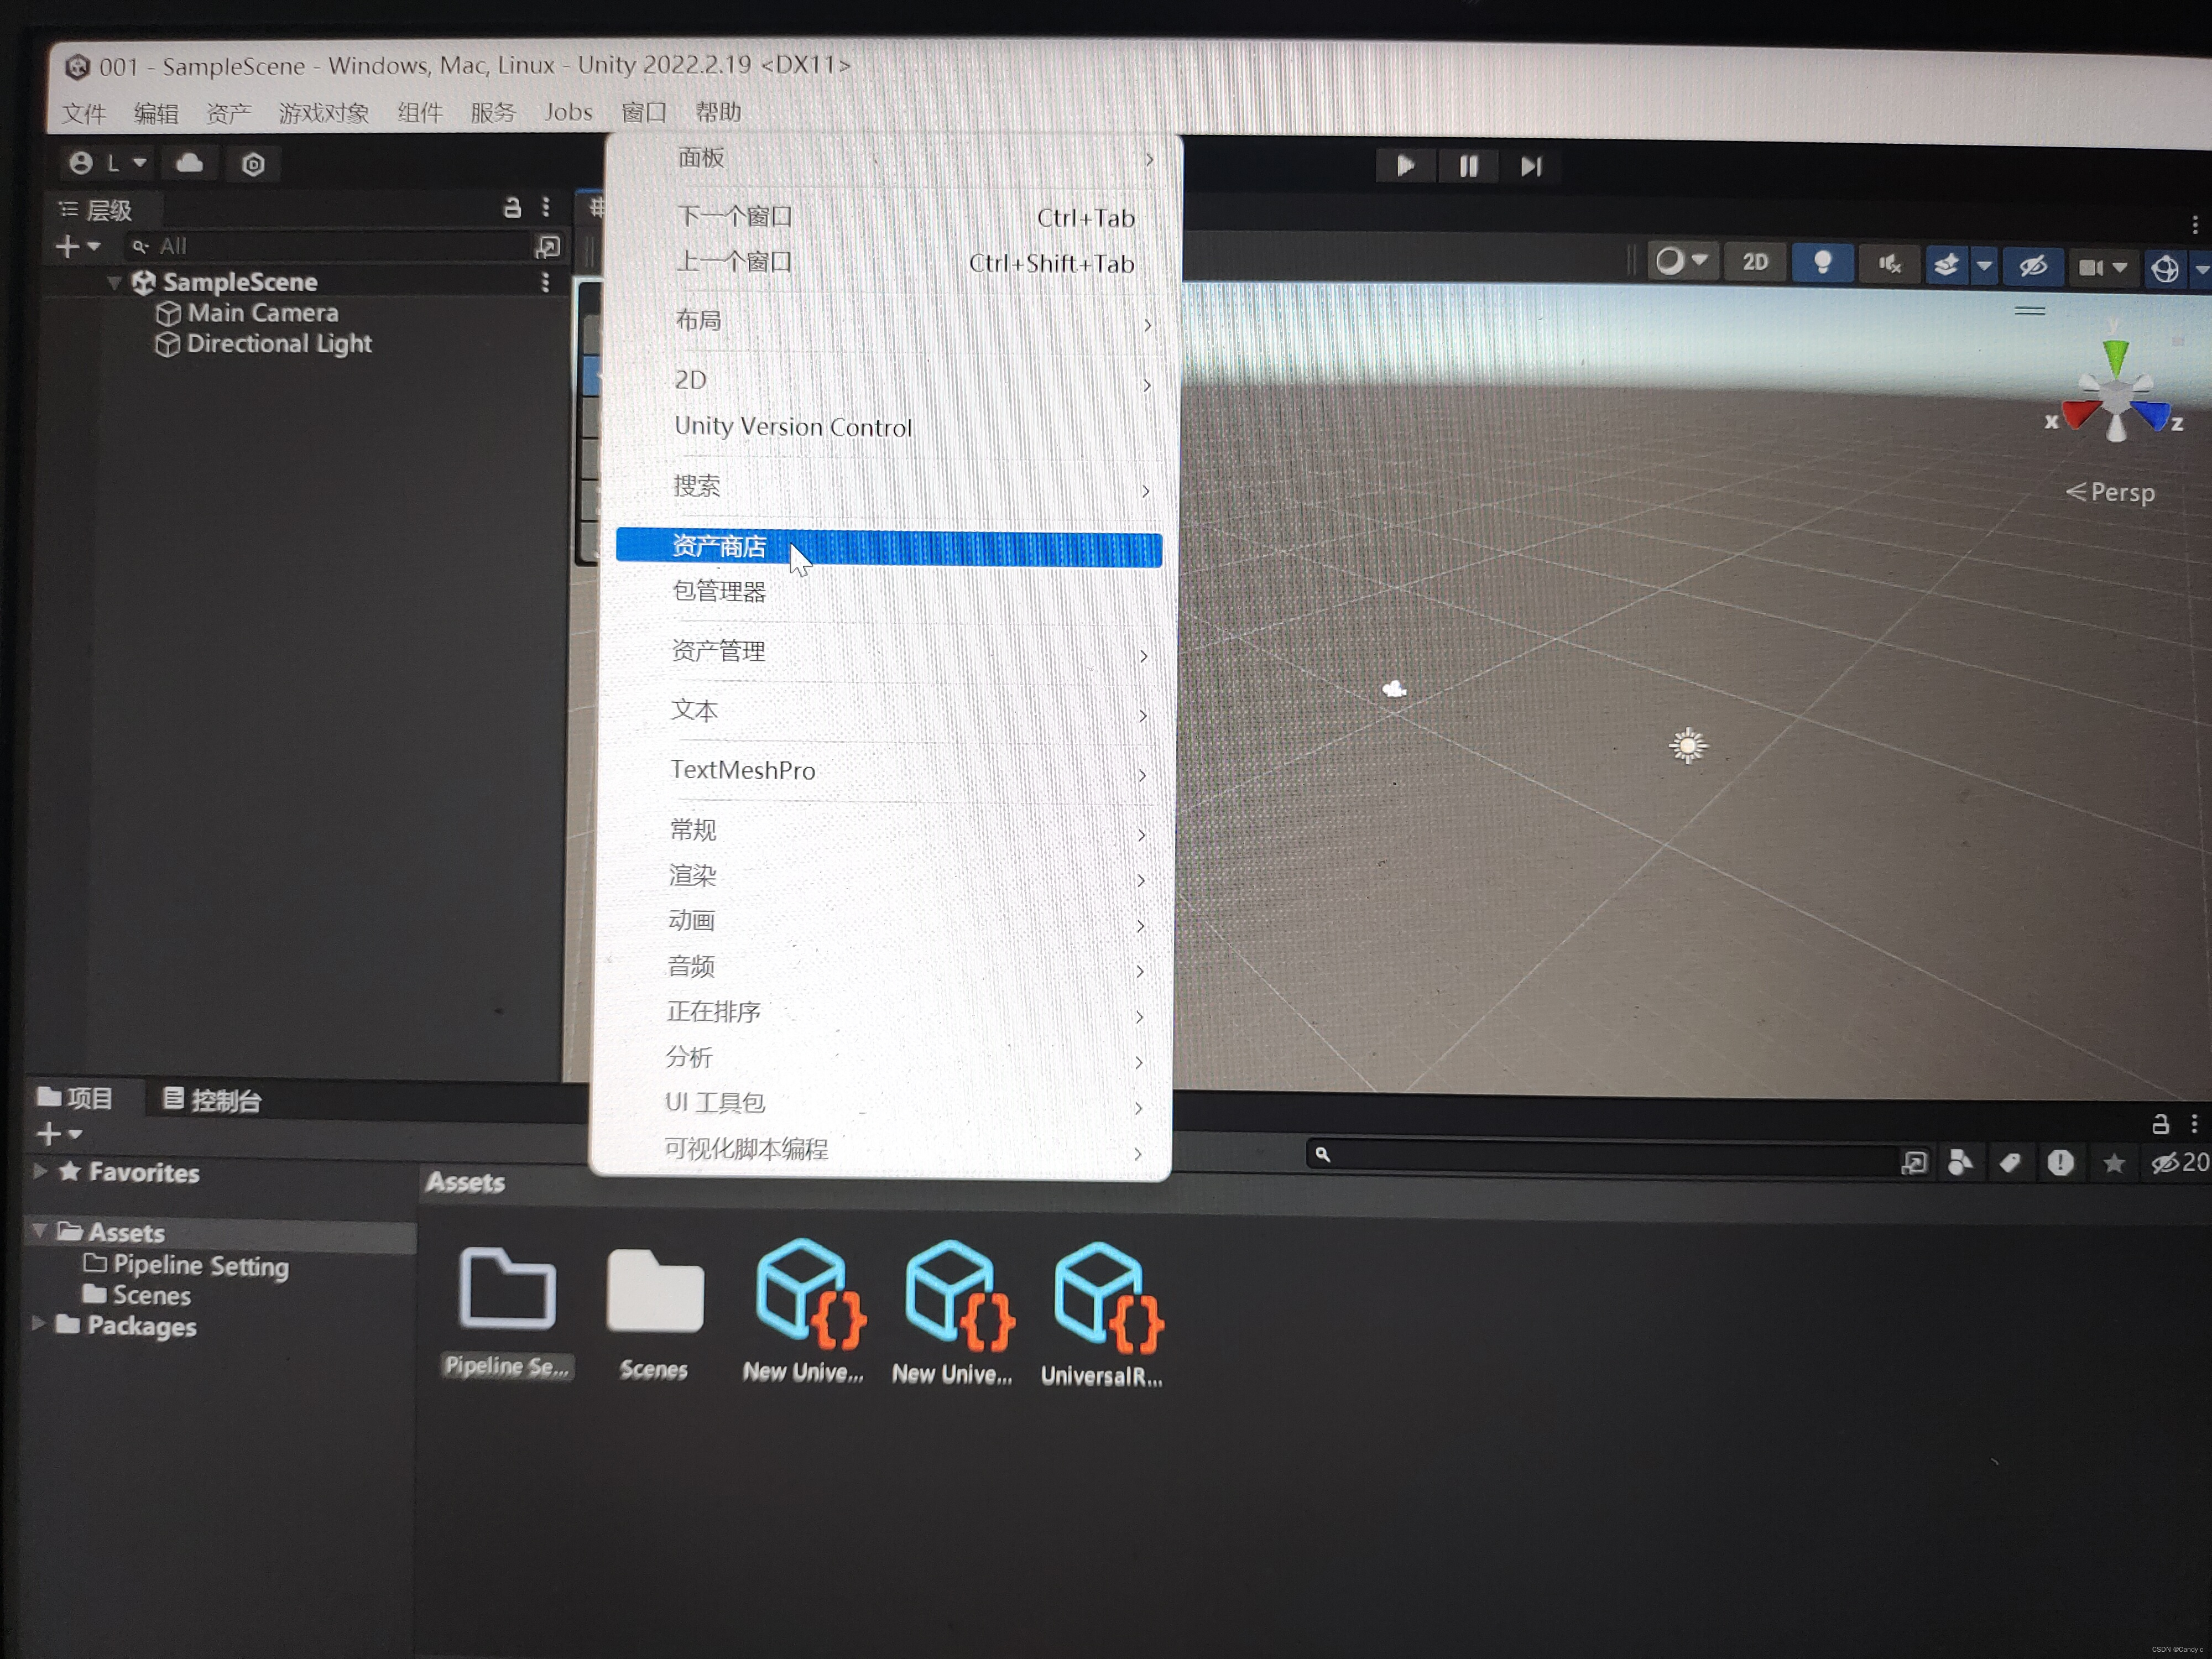This screenshot has height=1659, width=2212.
Task: Toggle 2D view mode
Action: [1755, 262]
